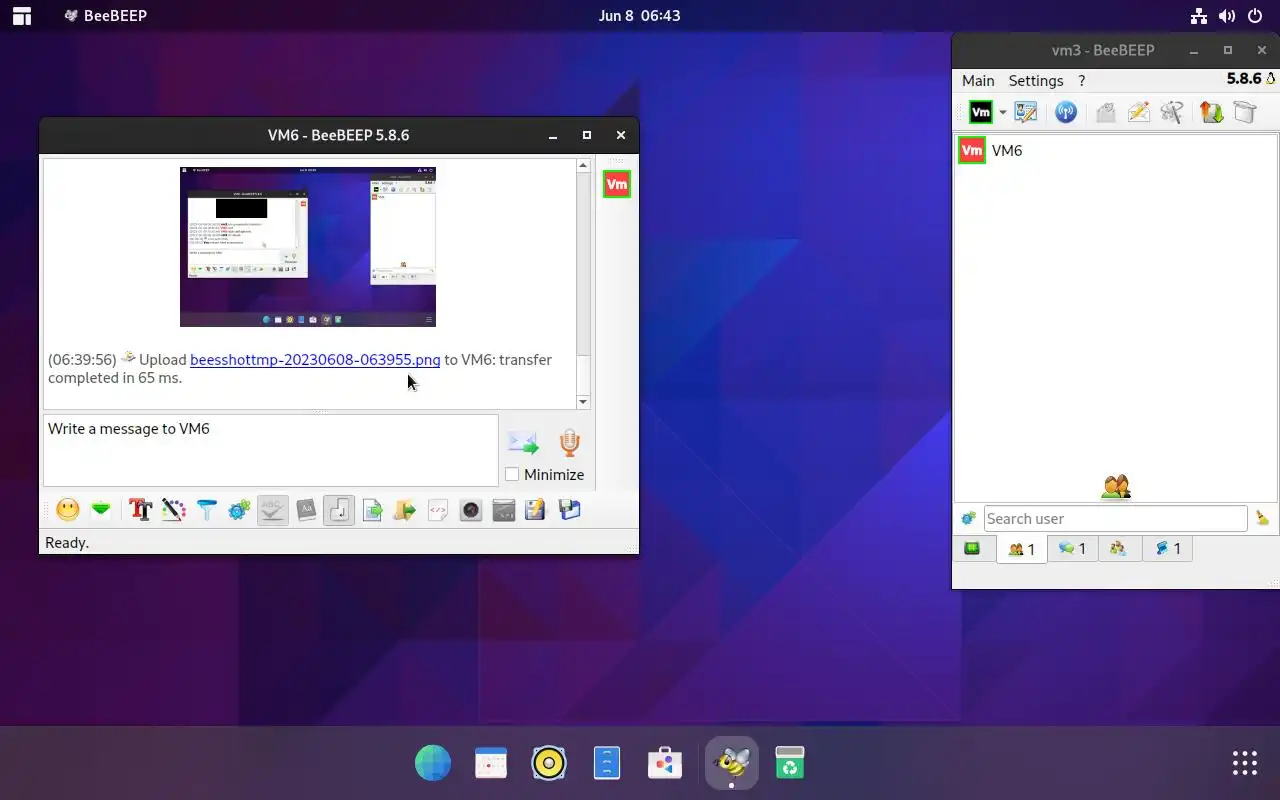Open file transfers up-down arrows icon
Viewport: 1280px width, 800px height.
tap(1211, 112)
